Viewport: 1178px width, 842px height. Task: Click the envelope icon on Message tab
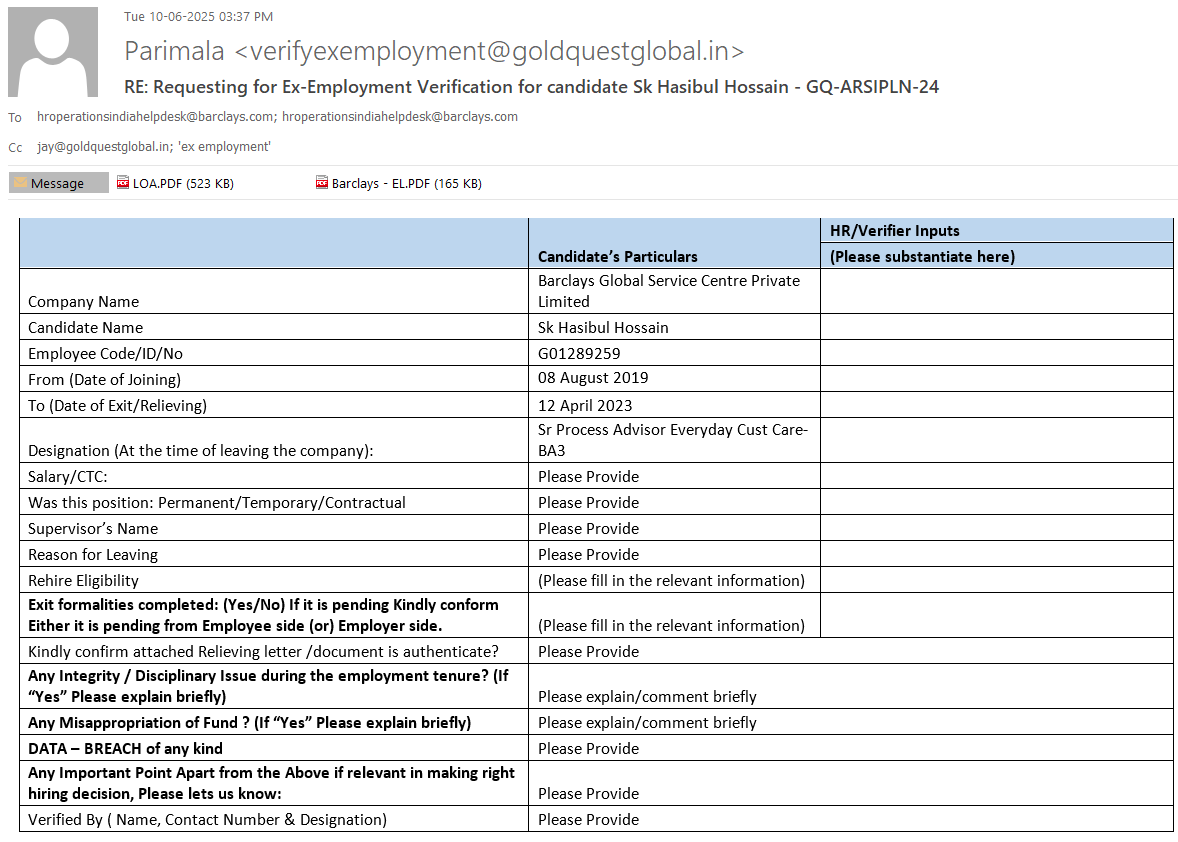[21, 183]
